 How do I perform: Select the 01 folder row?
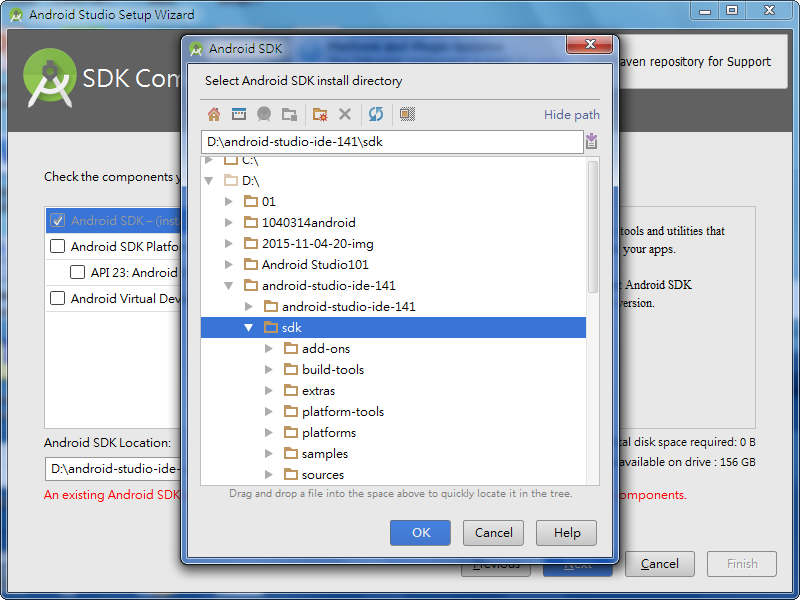click(x=393, y=202)
